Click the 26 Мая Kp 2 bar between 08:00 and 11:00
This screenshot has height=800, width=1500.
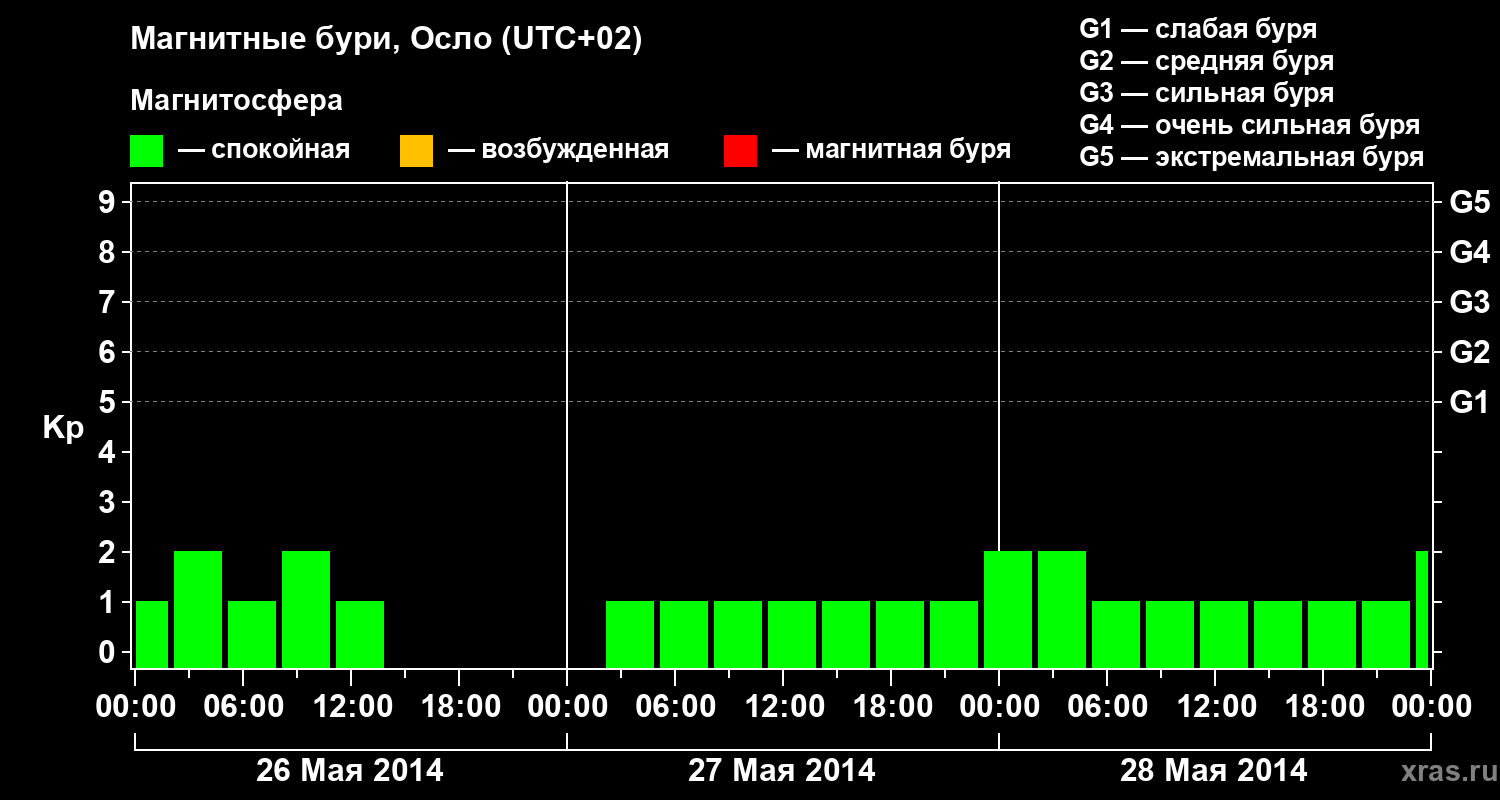[x=306, y=609]
